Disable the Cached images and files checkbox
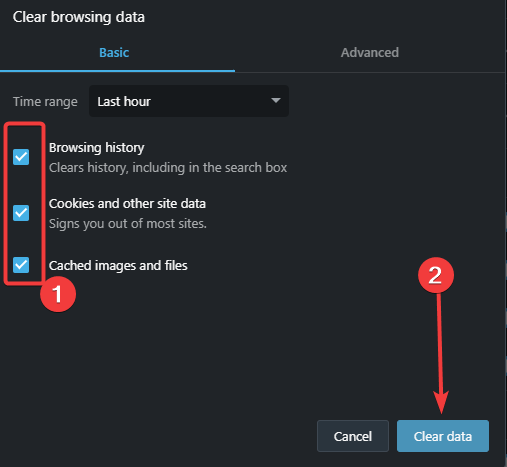 [21, 265]
